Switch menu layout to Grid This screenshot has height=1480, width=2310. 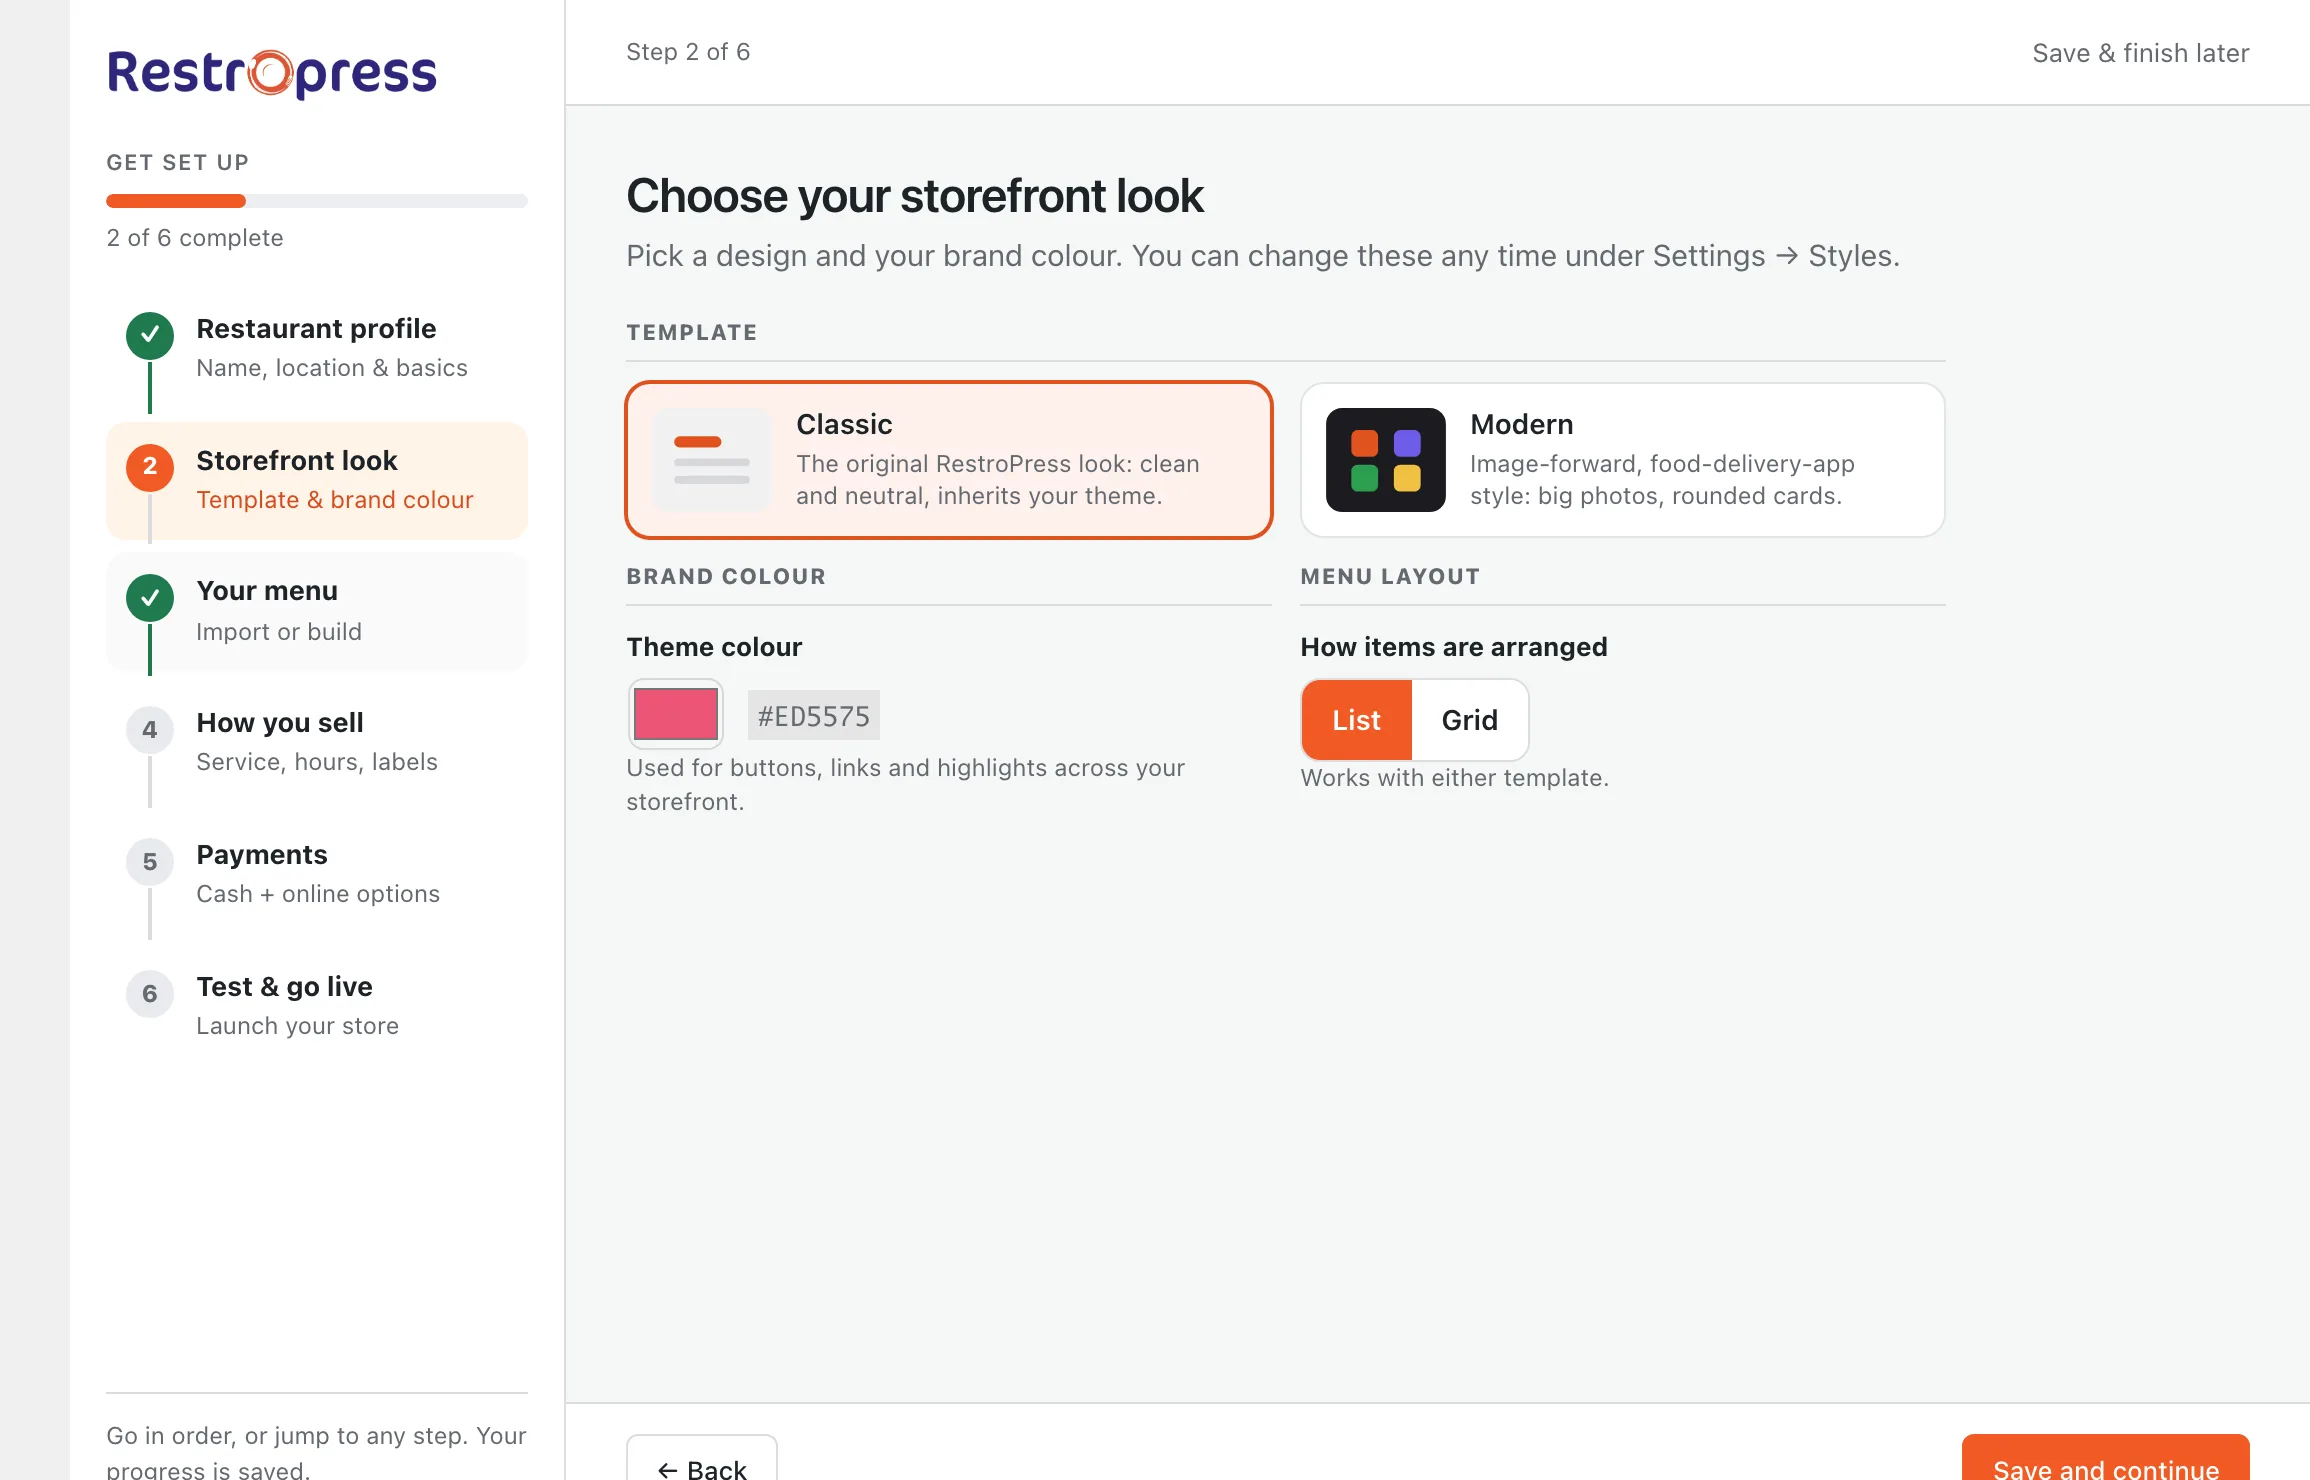(1470, 720)
